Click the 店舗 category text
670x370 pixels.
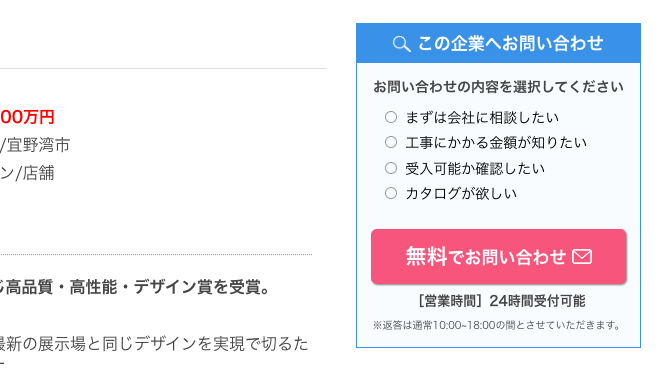pyautogui.click(x=38, y=173)
